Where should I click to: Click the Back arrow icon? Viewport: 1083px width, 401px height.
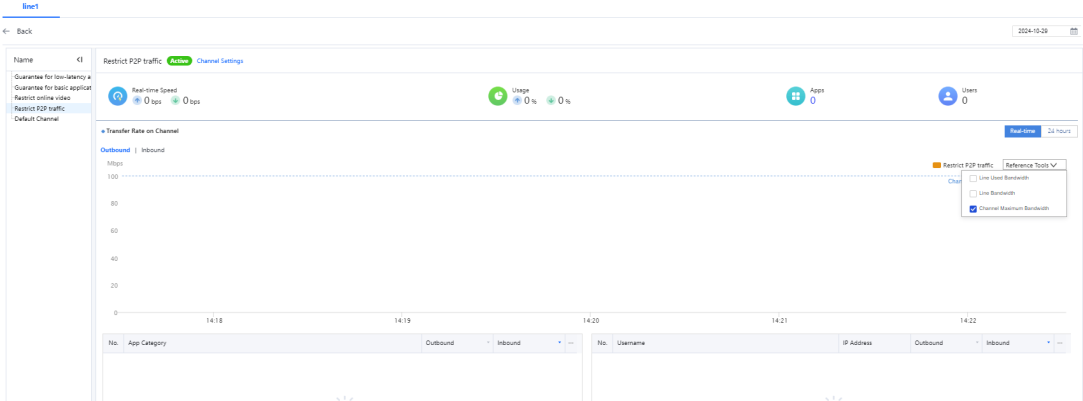[x=8, y=32]
